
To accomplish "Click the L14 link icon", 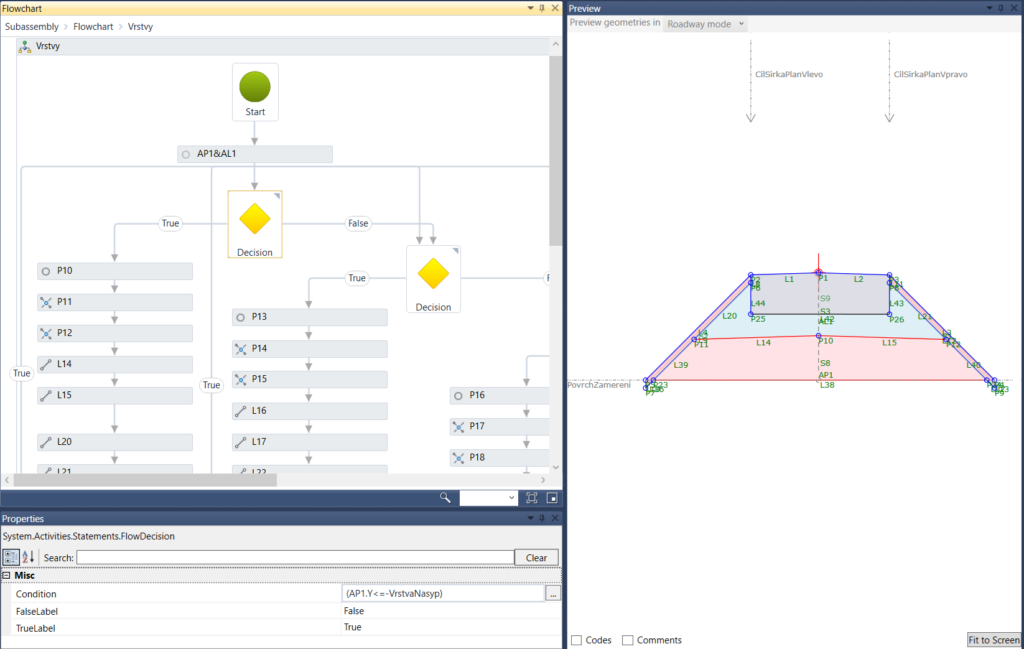I will [46, 365].
